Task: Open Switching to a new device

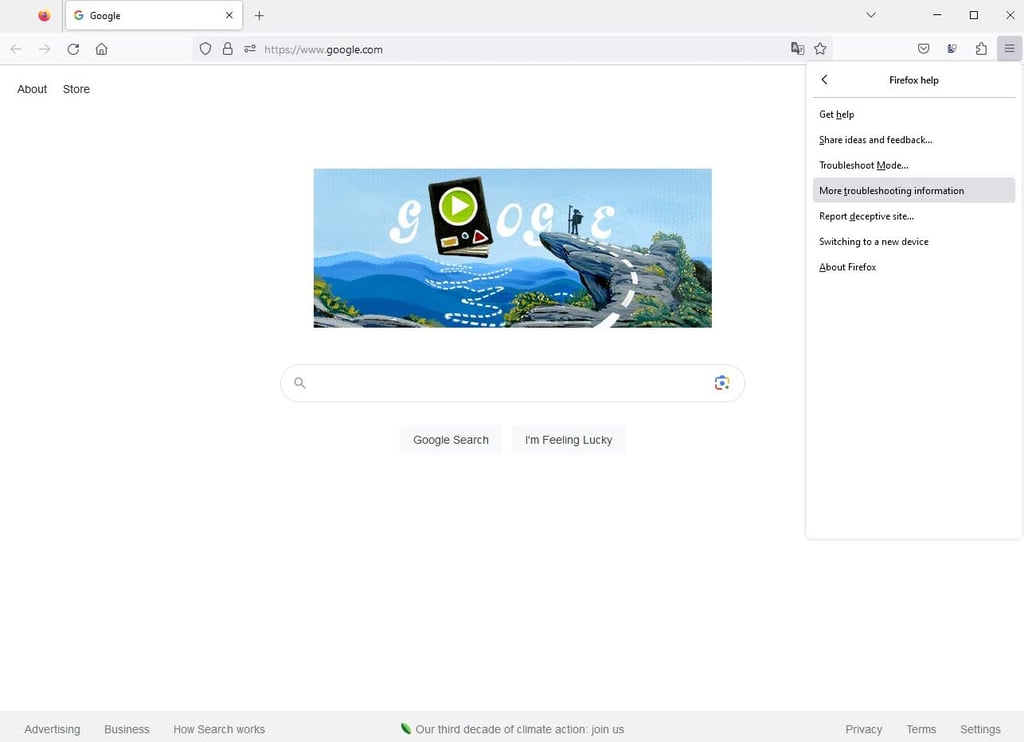Action: (914, 242)
